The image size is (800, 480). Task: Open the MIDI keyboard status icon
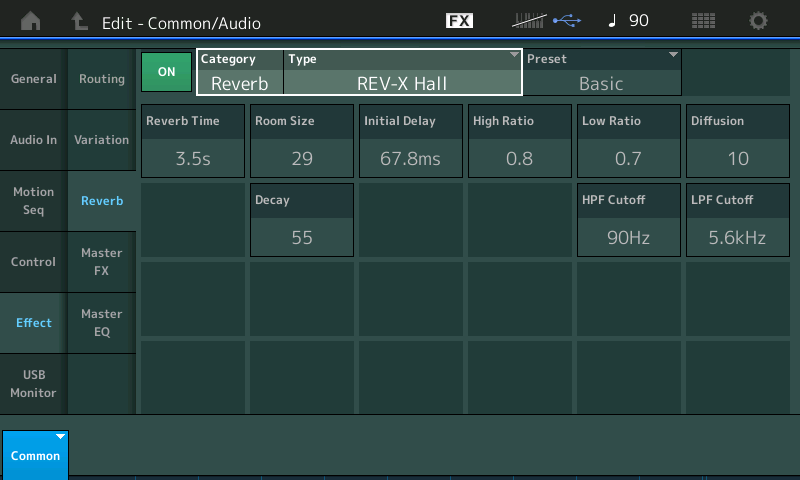tap(530, 20)
